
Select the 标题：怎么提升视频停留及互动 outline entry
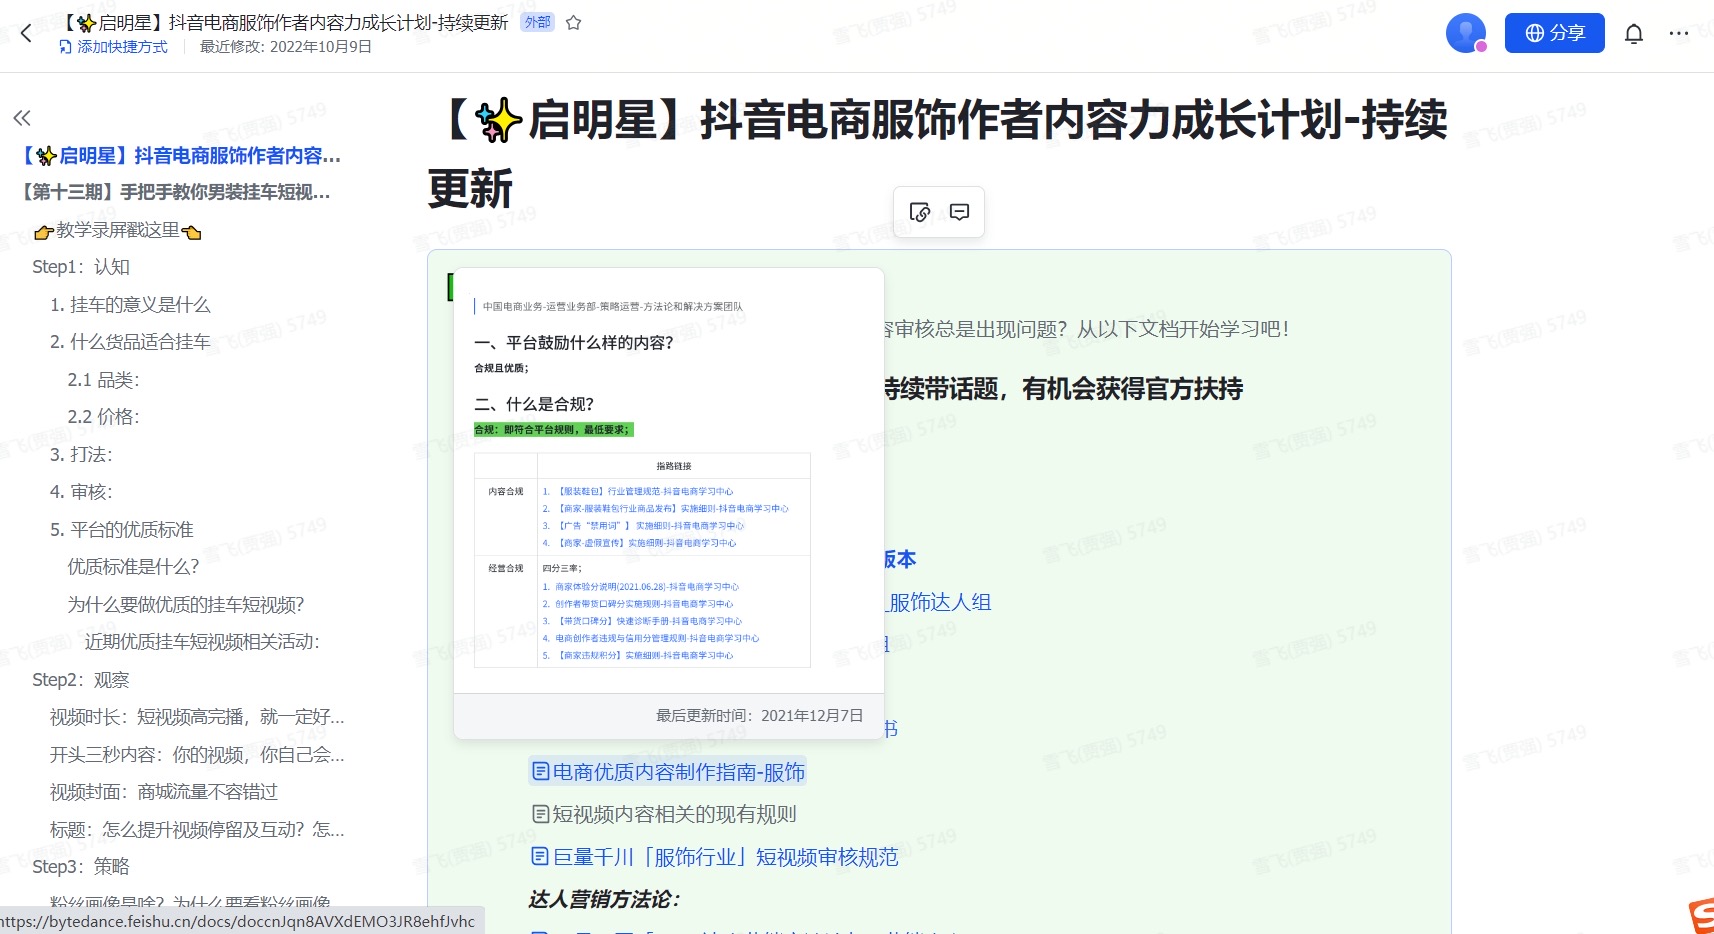click(197, 830)
